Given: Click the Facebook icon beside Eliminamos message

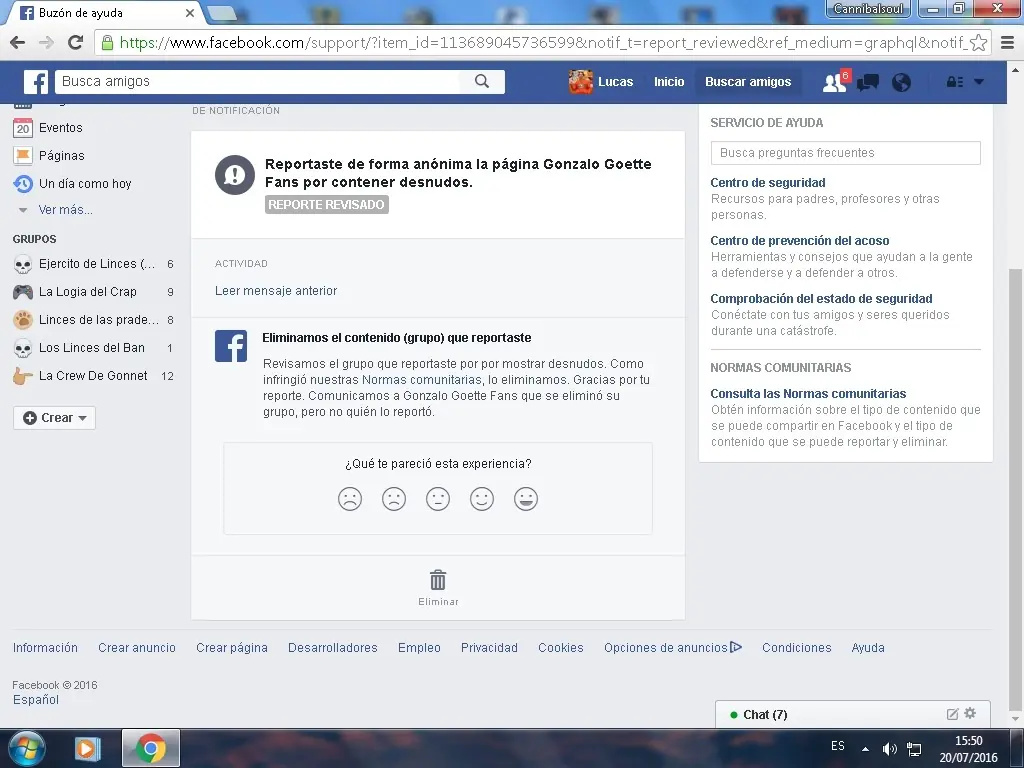Looking at the screenshot, I should [x=231, y=346].
